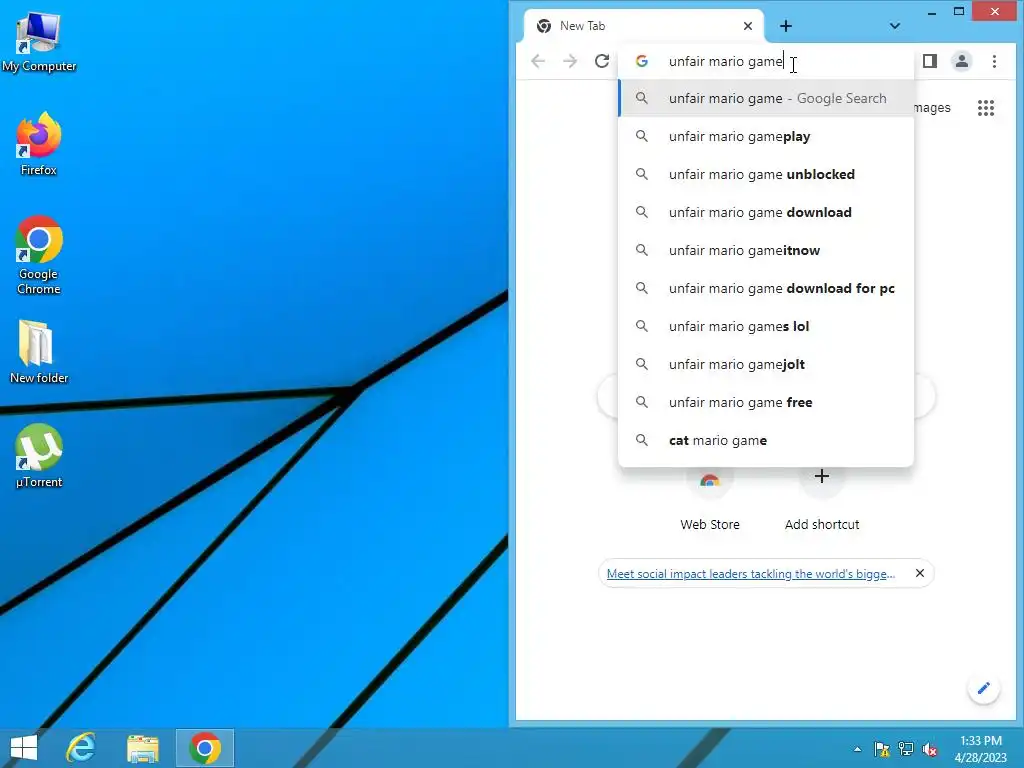Open Chrome three-dot menu
The height and width of the screenshot is (768, 1024).
click(994, 61)
